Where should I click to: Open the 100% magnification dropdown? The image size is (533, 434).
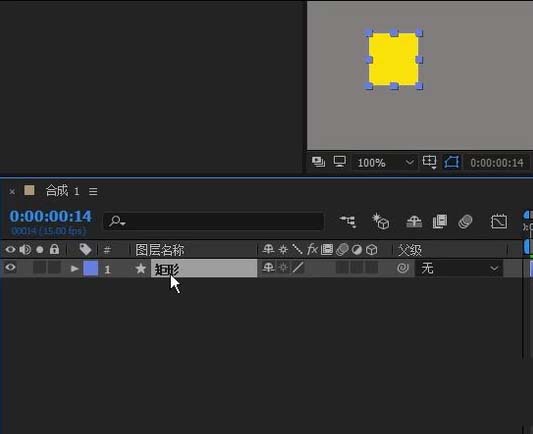385,163
